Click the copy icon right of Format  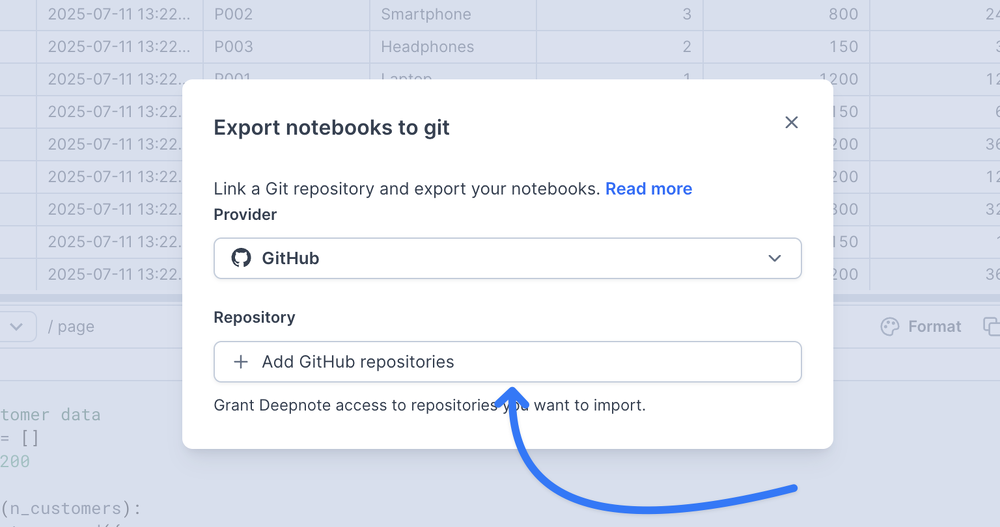[991, 327]
